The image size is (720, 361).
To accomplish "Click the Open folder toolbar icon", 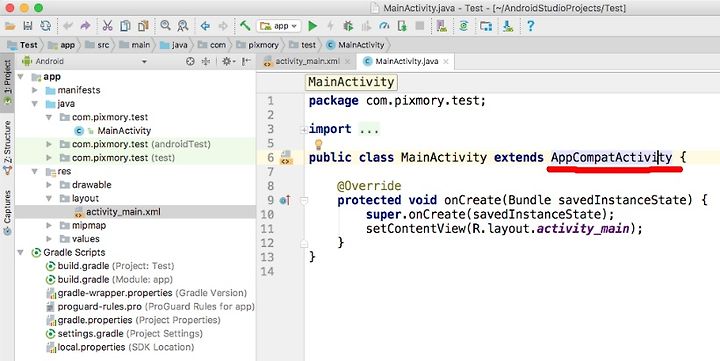I will click(10, 26).
